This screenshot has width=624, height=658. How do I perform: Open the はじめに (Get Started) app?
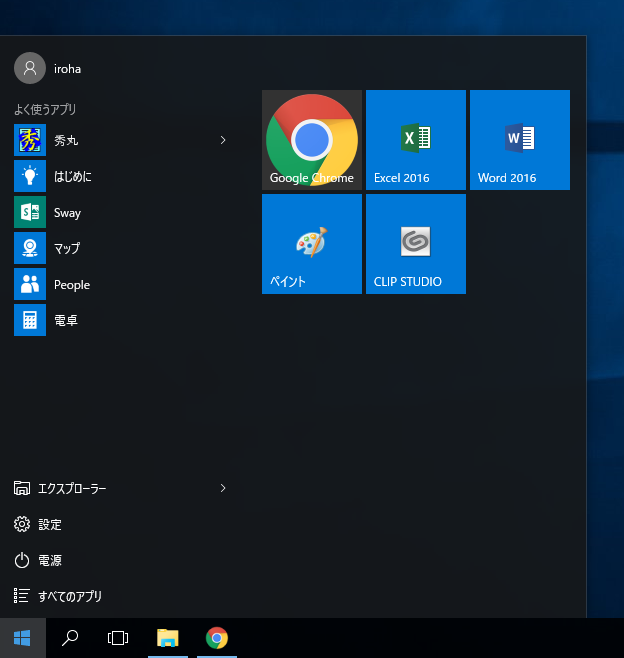point(72,177)
